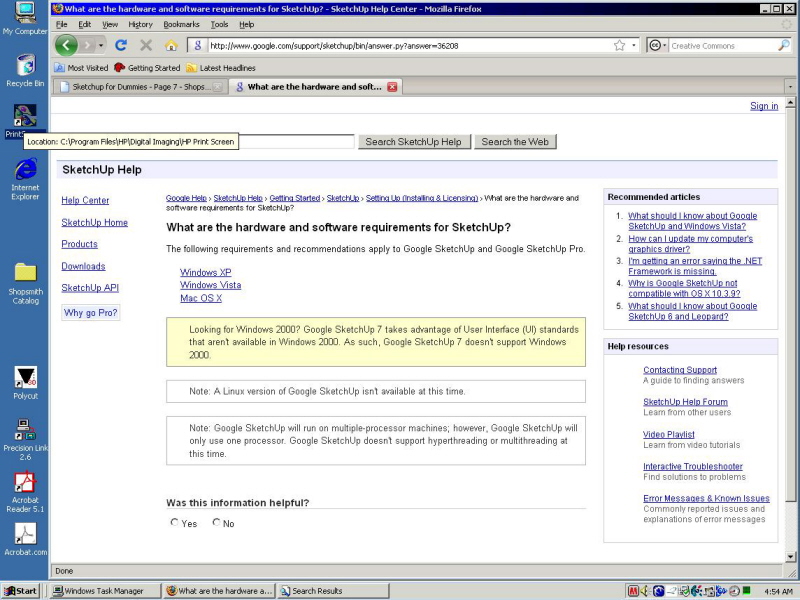Click the system clock showing 4:54 AM
This screenshot has width=800, height=600.
click(x=778, y=591)
